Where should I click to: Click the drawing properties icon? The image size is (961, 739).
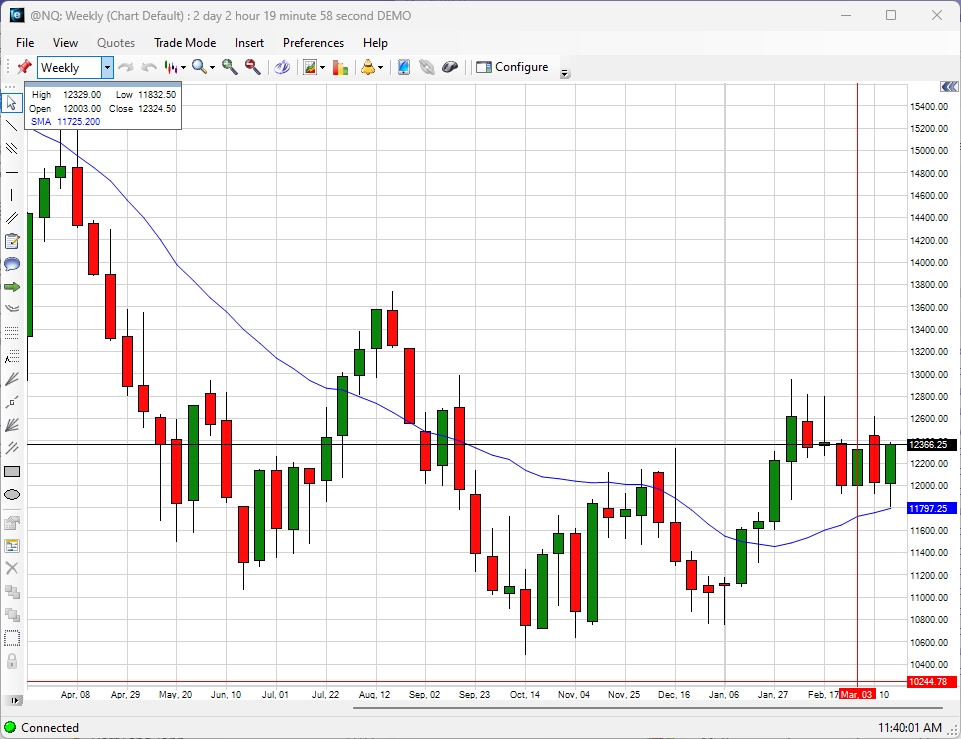[12, 522]
